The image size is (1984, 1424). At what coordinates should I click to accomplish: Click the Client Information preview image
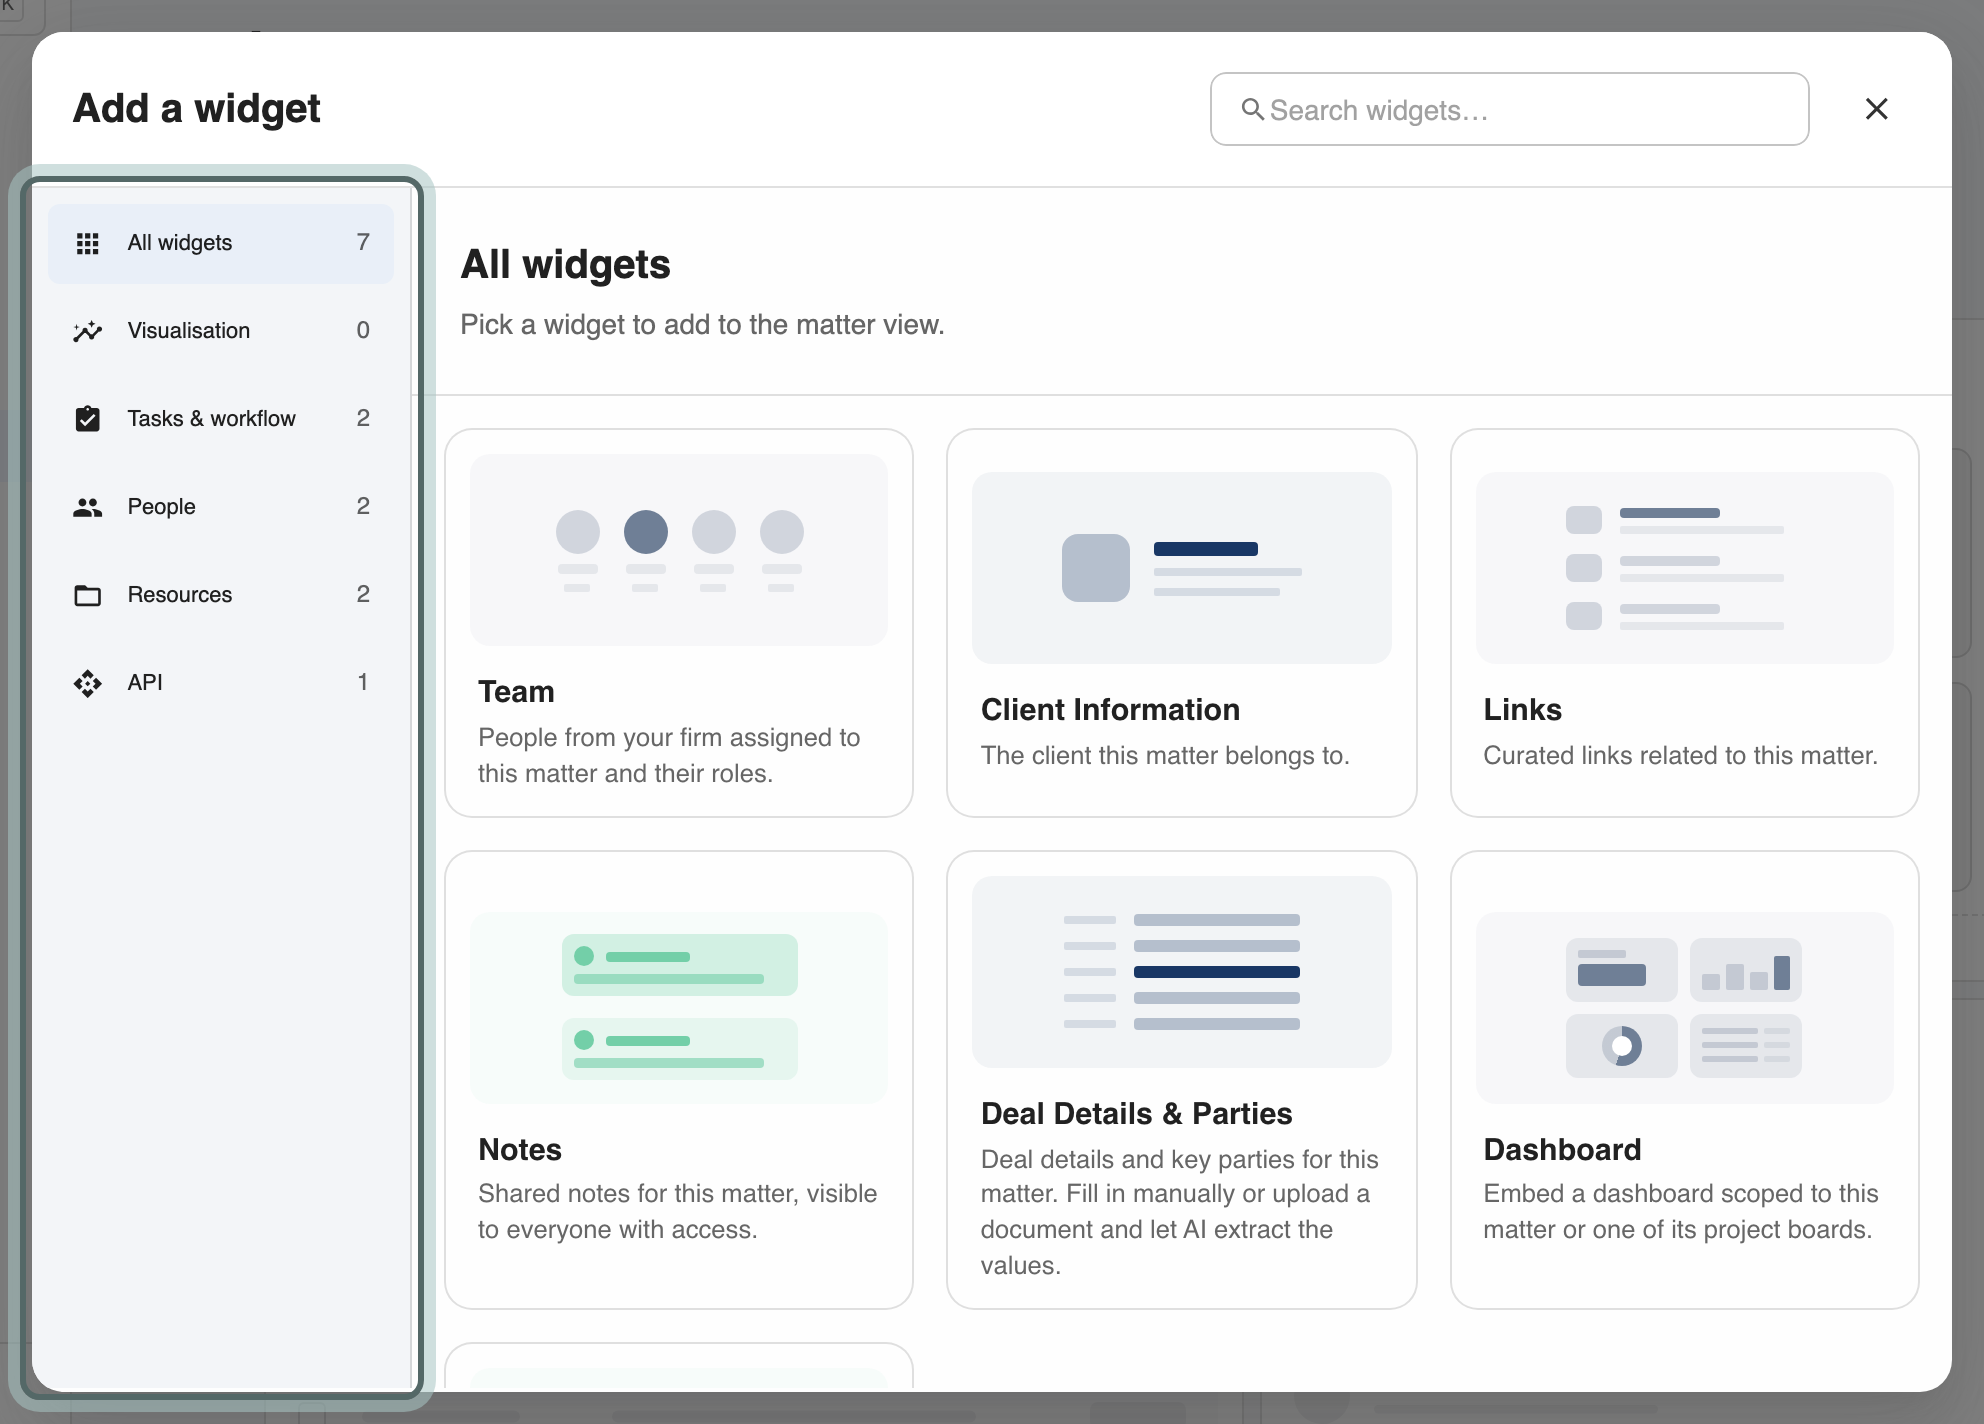1182,568
